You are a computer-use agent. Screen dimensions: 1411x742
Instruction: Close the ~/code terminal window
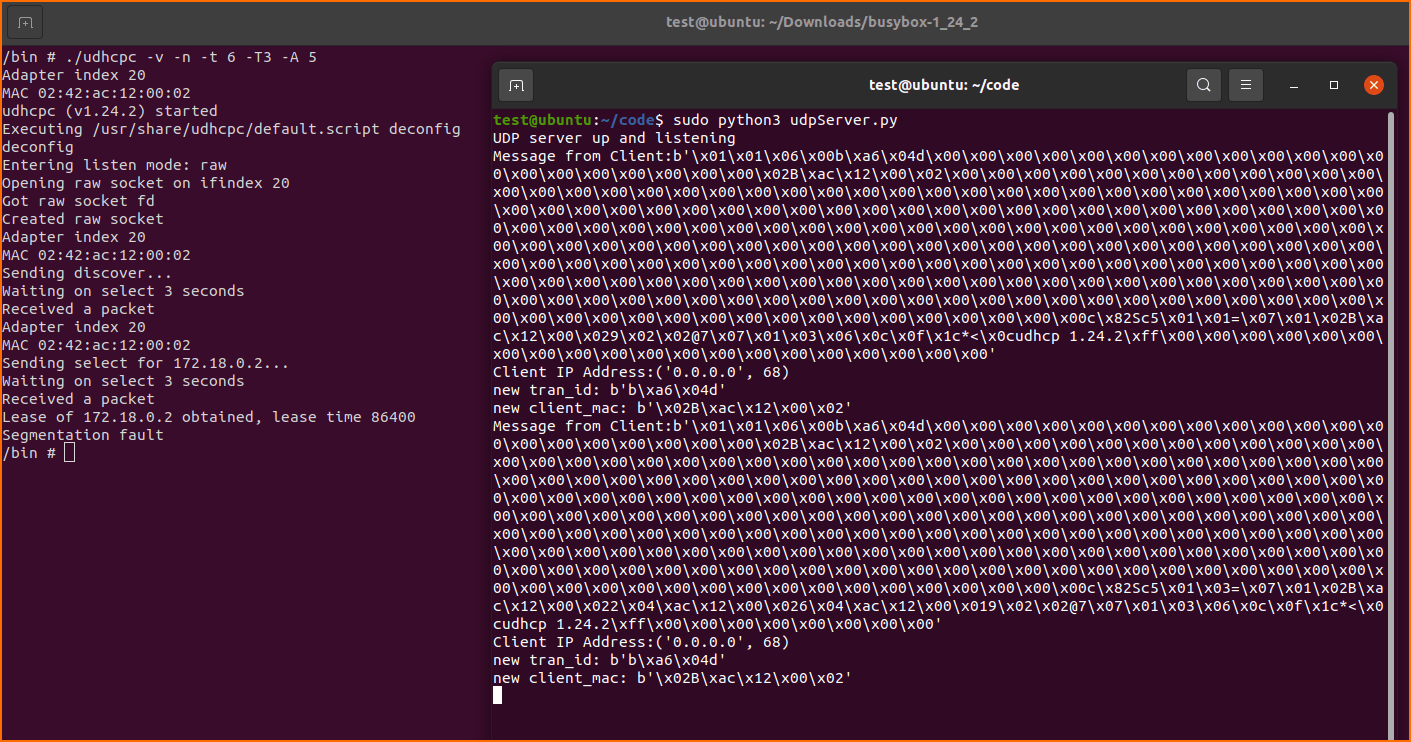click(x=1374, y=85)
